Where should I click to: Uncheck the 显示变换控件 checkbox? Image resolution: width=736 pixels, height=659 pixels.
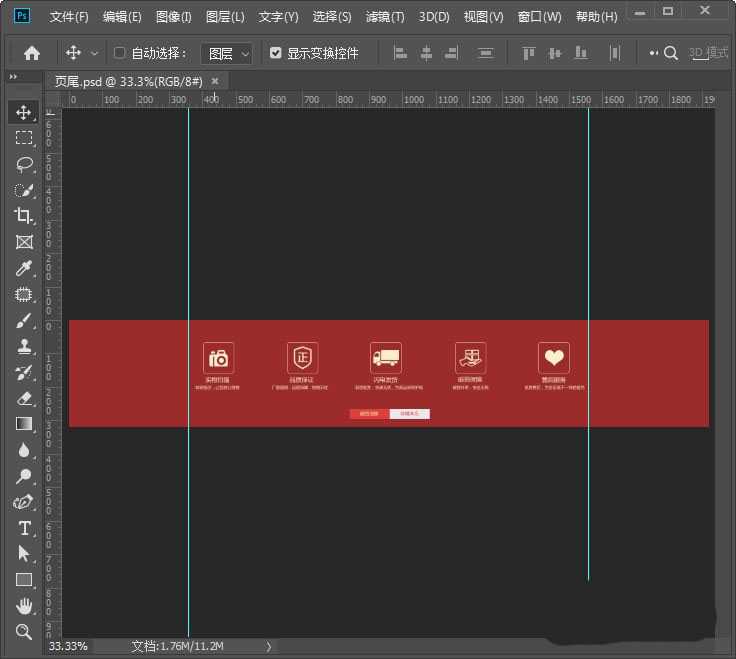[x=276, y=53]
